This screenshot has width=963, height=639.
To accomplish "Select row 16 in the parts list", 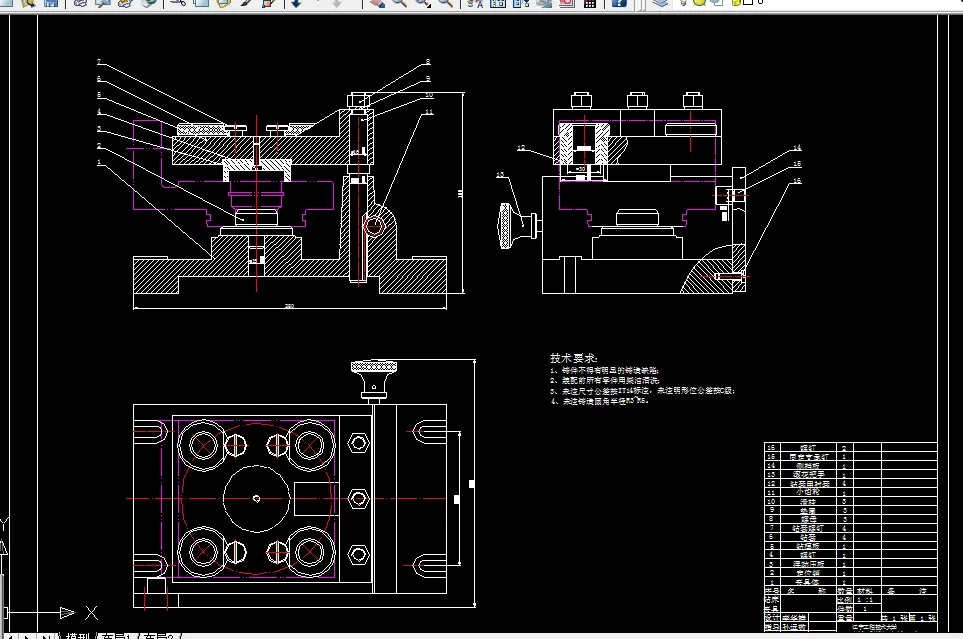I will [x=851, y=448].
